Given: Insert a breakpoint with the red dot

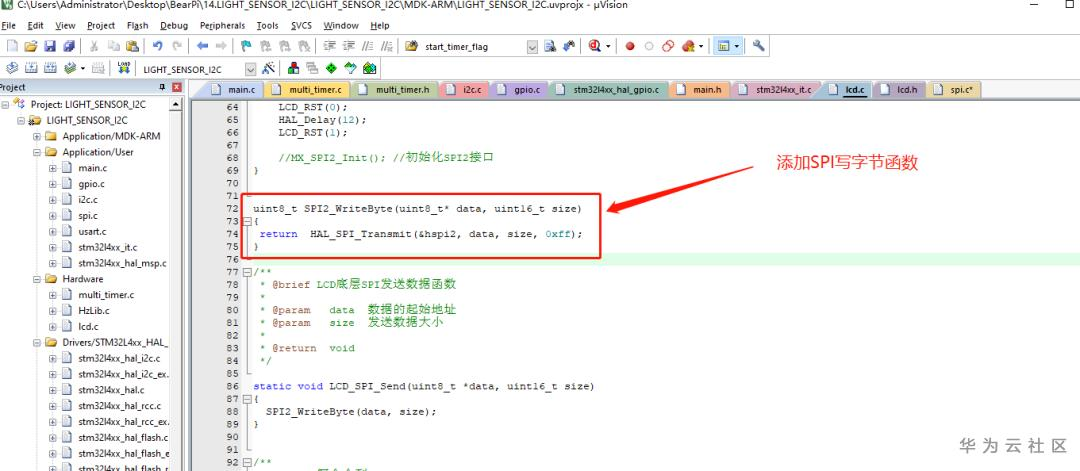Looking at the screenshot, I should coord(630,46).
